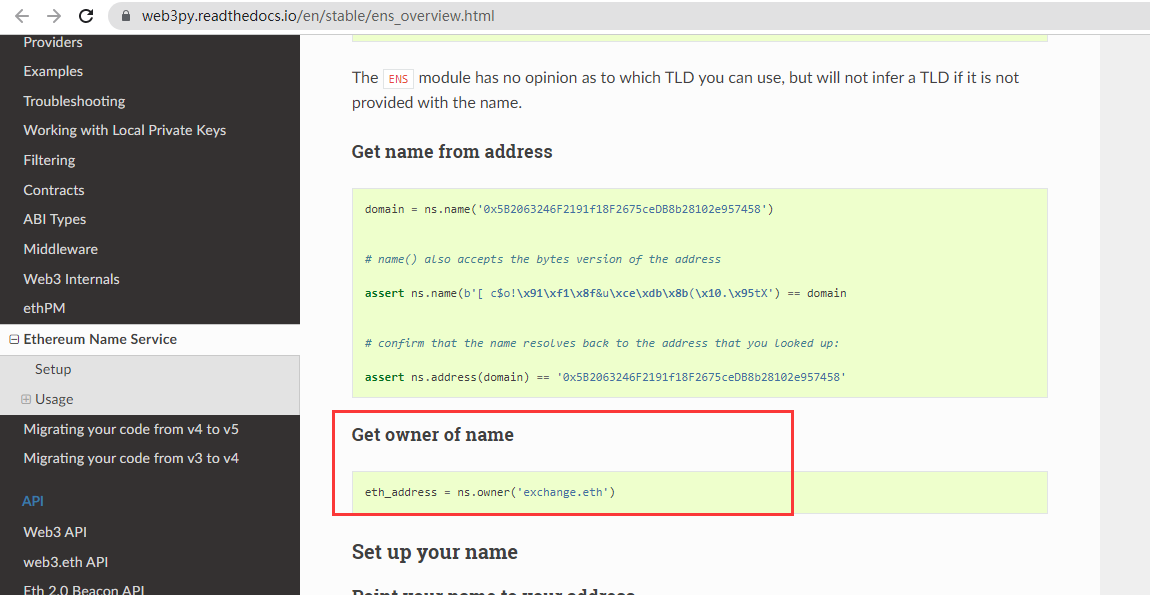
Task: Click the browser back arrow
Action: (x=22, y=15)
